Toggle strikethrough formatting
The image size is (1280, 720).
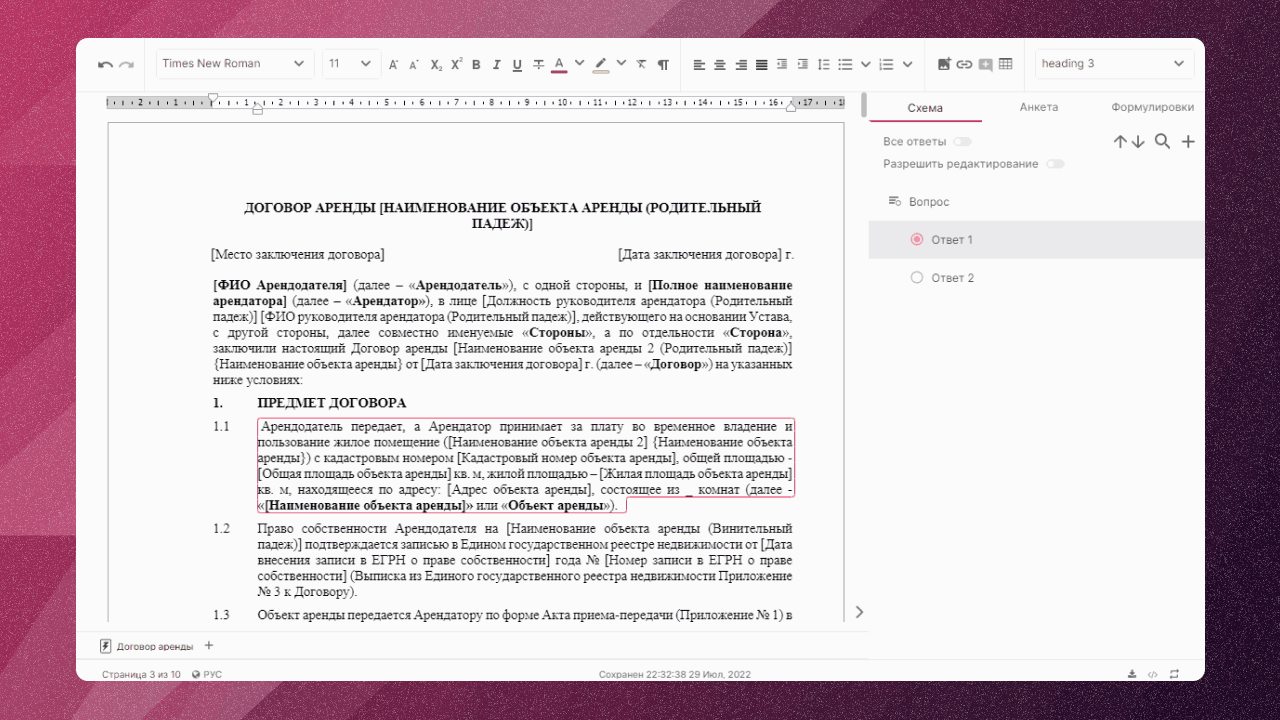pos(538,65)
